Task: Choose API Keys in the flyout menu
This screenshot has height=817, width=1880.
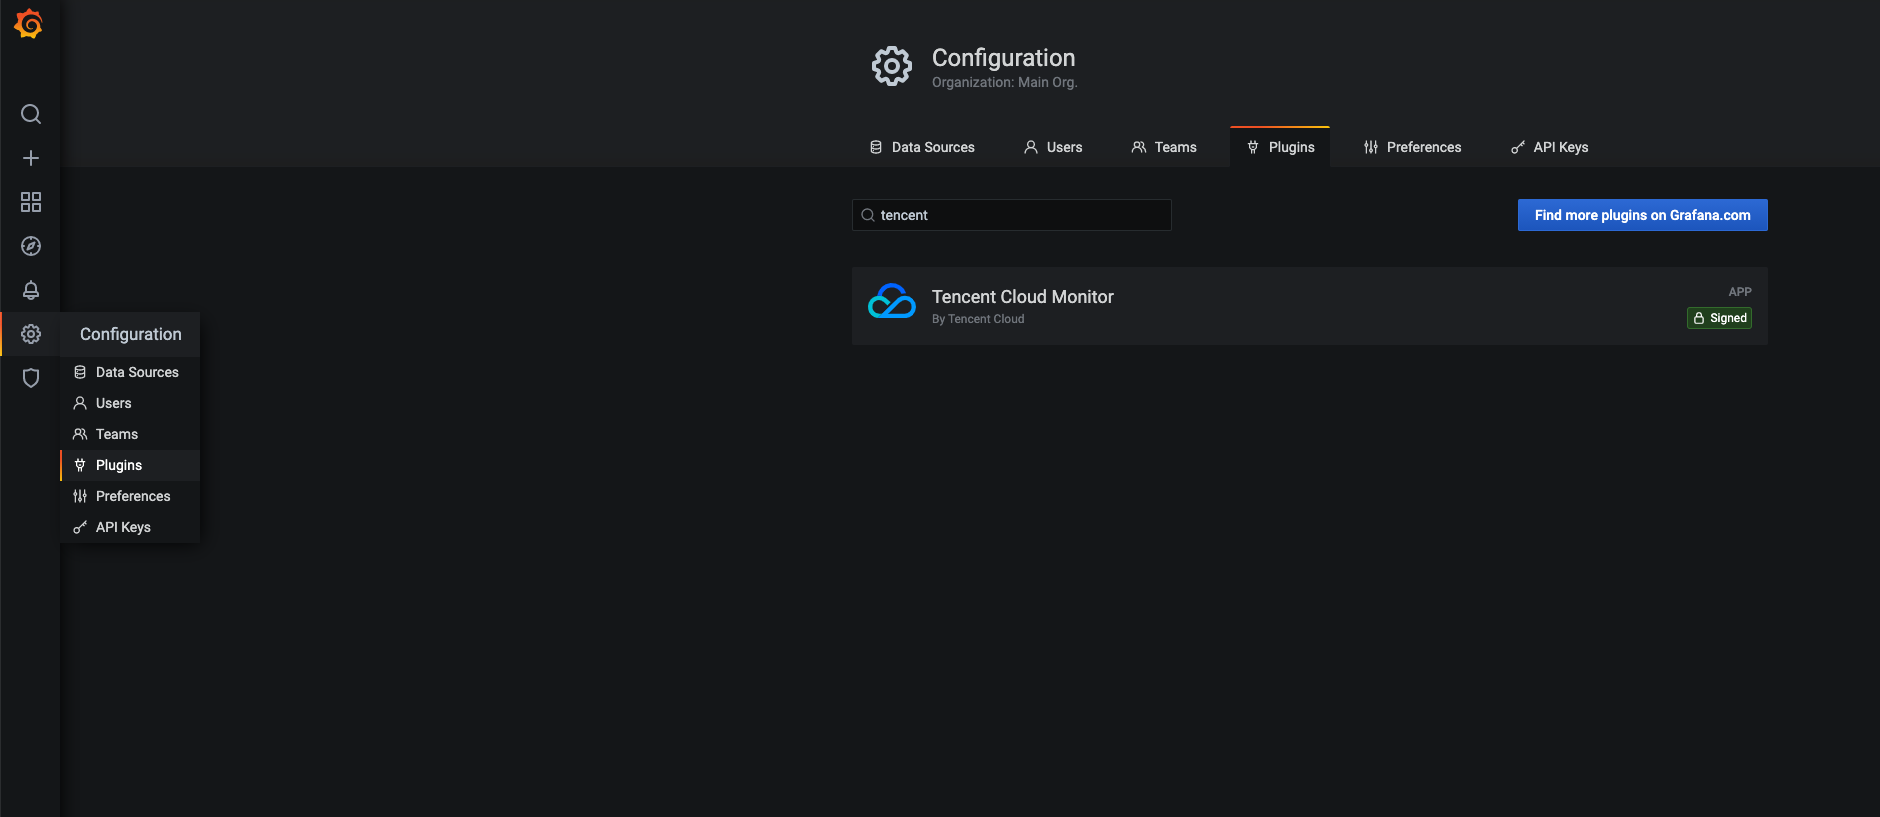Action: pos(131,527)
